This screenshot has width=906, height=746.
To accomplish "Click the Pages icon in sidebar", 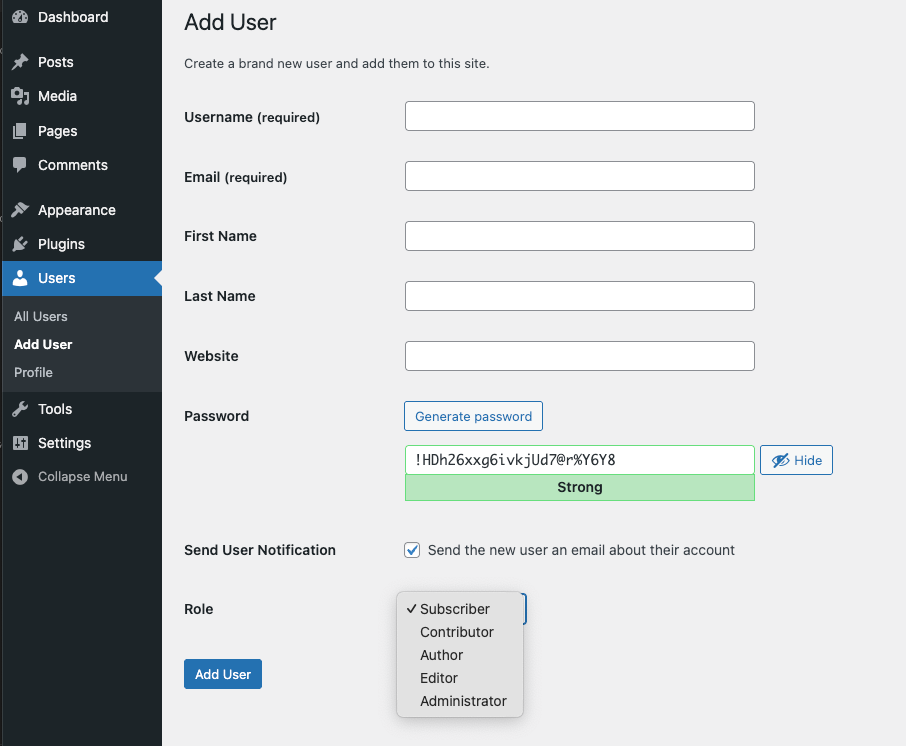I will pos(20,131).
